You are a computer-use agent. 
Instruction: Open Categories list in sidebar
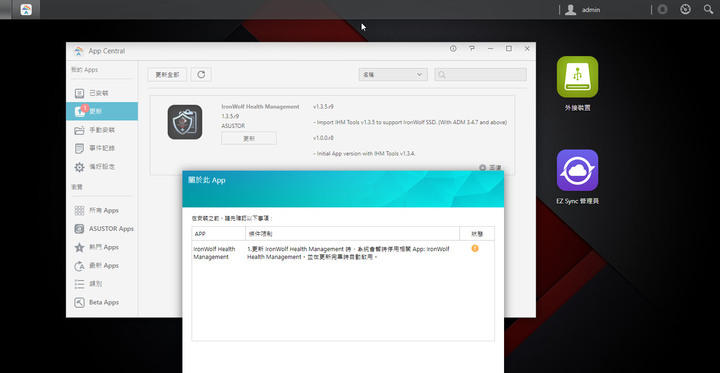point(102,284)
